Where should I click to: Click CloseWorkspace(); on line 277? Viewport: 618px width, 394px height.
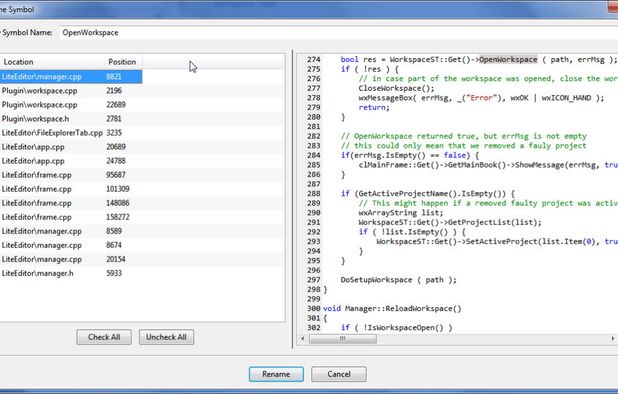396,88
